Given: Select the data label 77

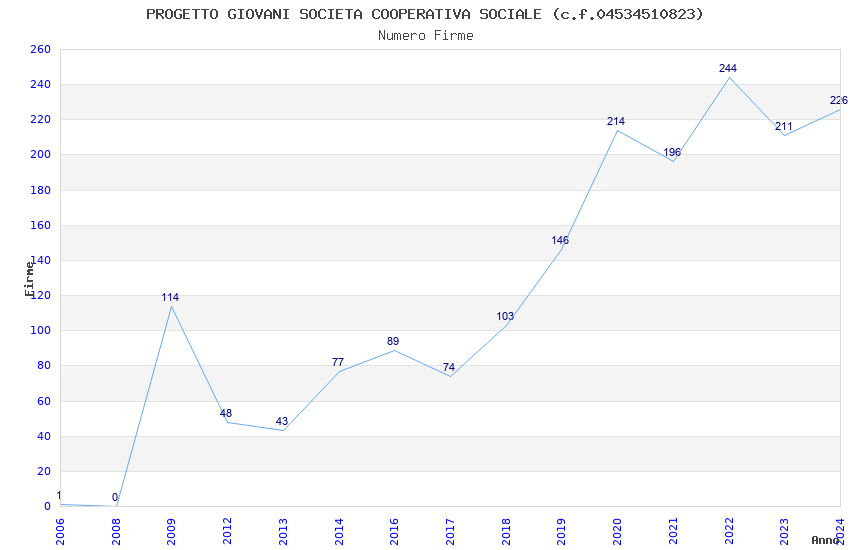Looking at the screenshot, I should pos(338,362).
